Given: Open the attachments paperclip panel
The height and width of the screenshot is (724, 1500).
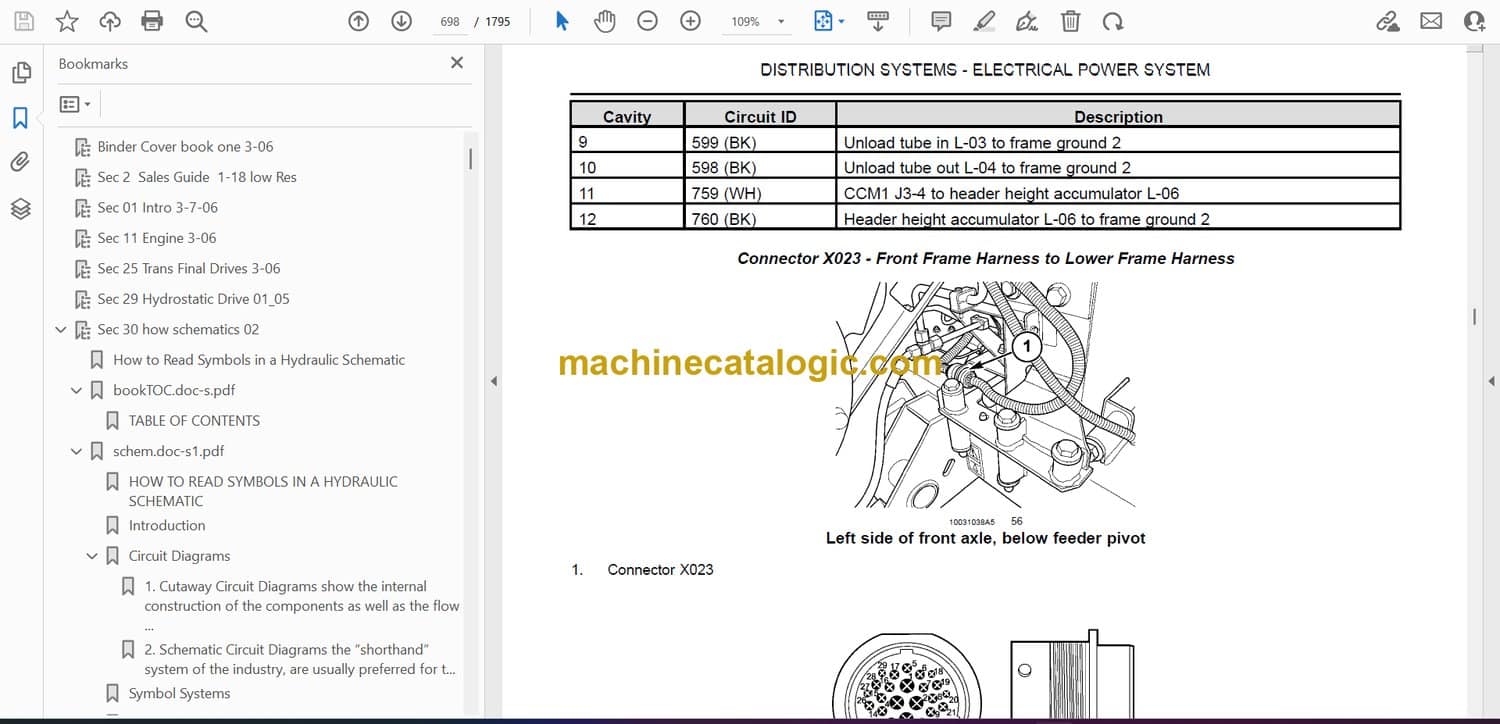Looking at the screenshot, I should click(x=20, y=162).
